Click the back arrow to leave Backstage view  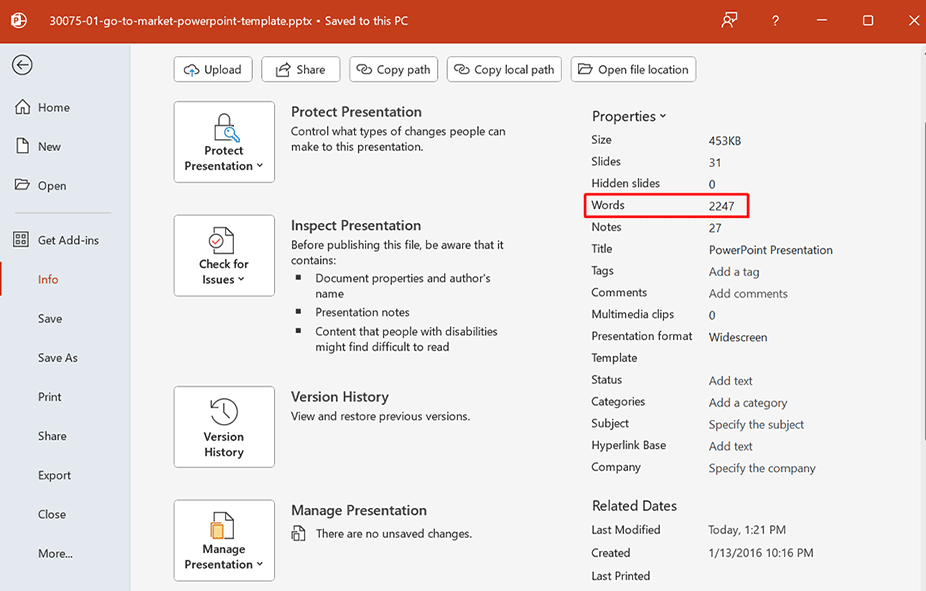21,65
